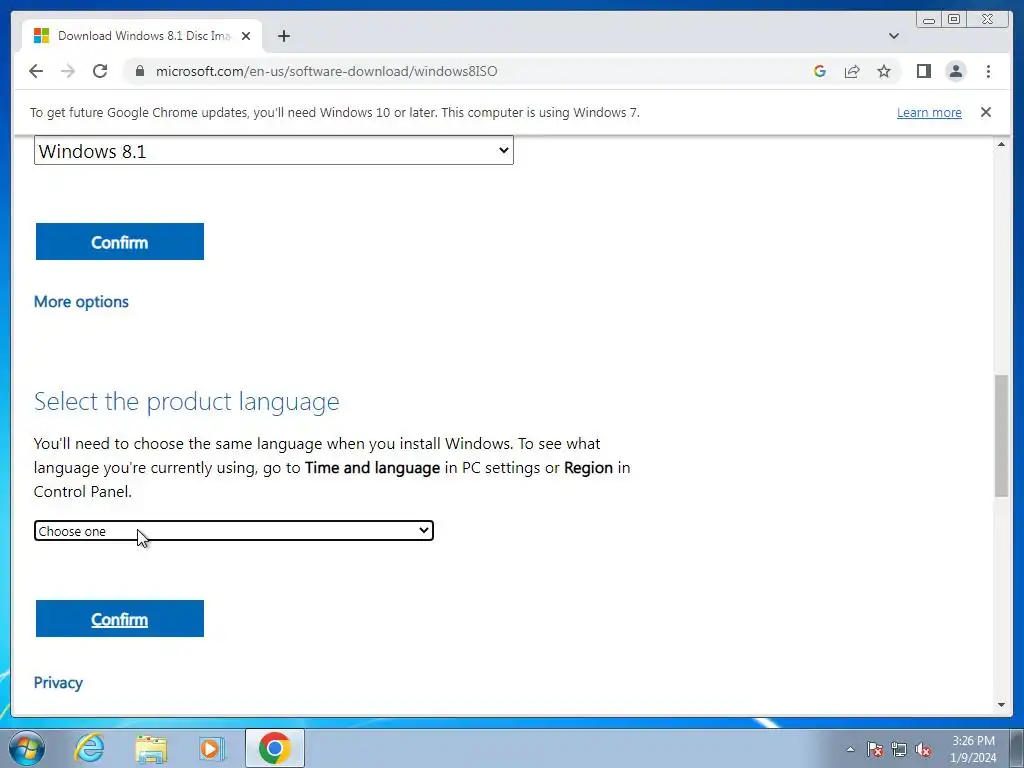Open the Privacy link

[58, 682]
